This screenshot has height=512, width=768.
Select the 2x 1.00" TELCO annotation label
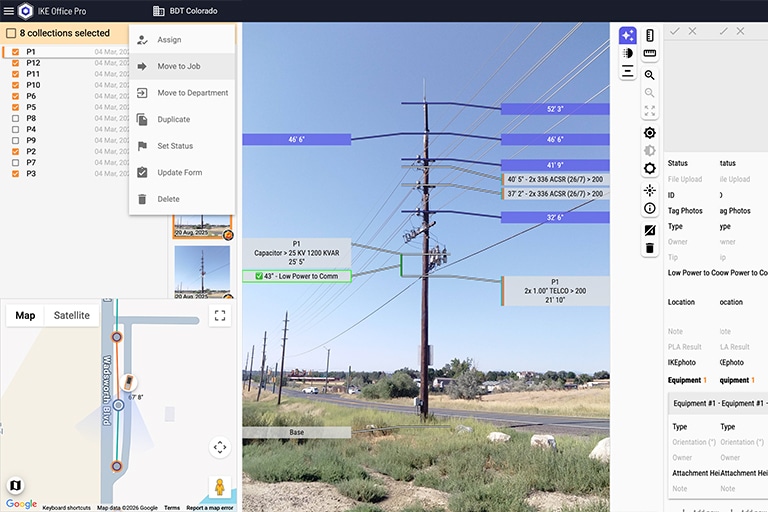(x=555, y=291)
